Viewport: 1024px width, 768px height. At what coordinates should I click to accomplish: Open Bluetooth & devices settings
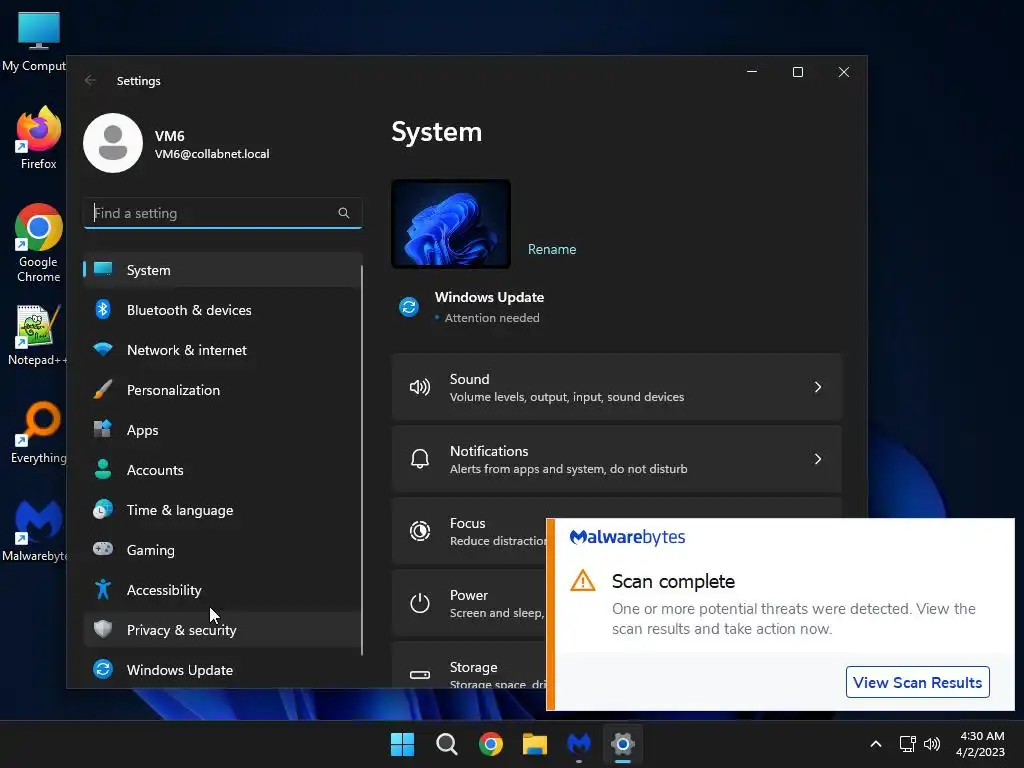pos(222,310)
